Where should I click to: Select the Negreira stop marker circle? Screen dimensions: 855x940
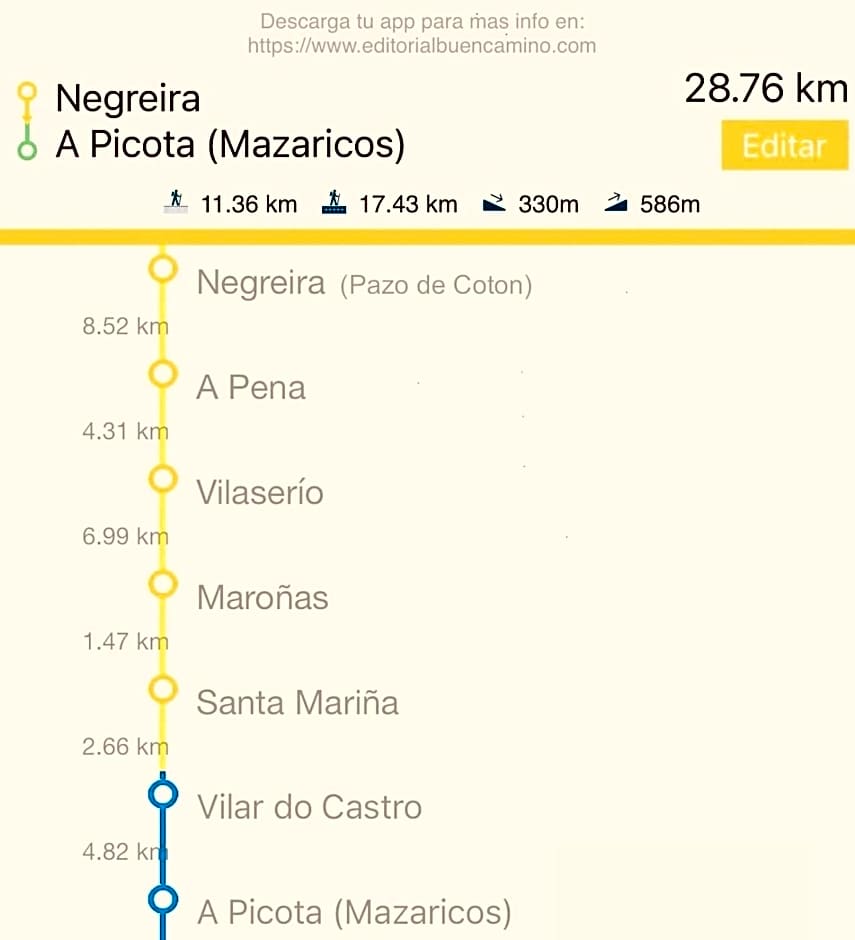point(162,269)
